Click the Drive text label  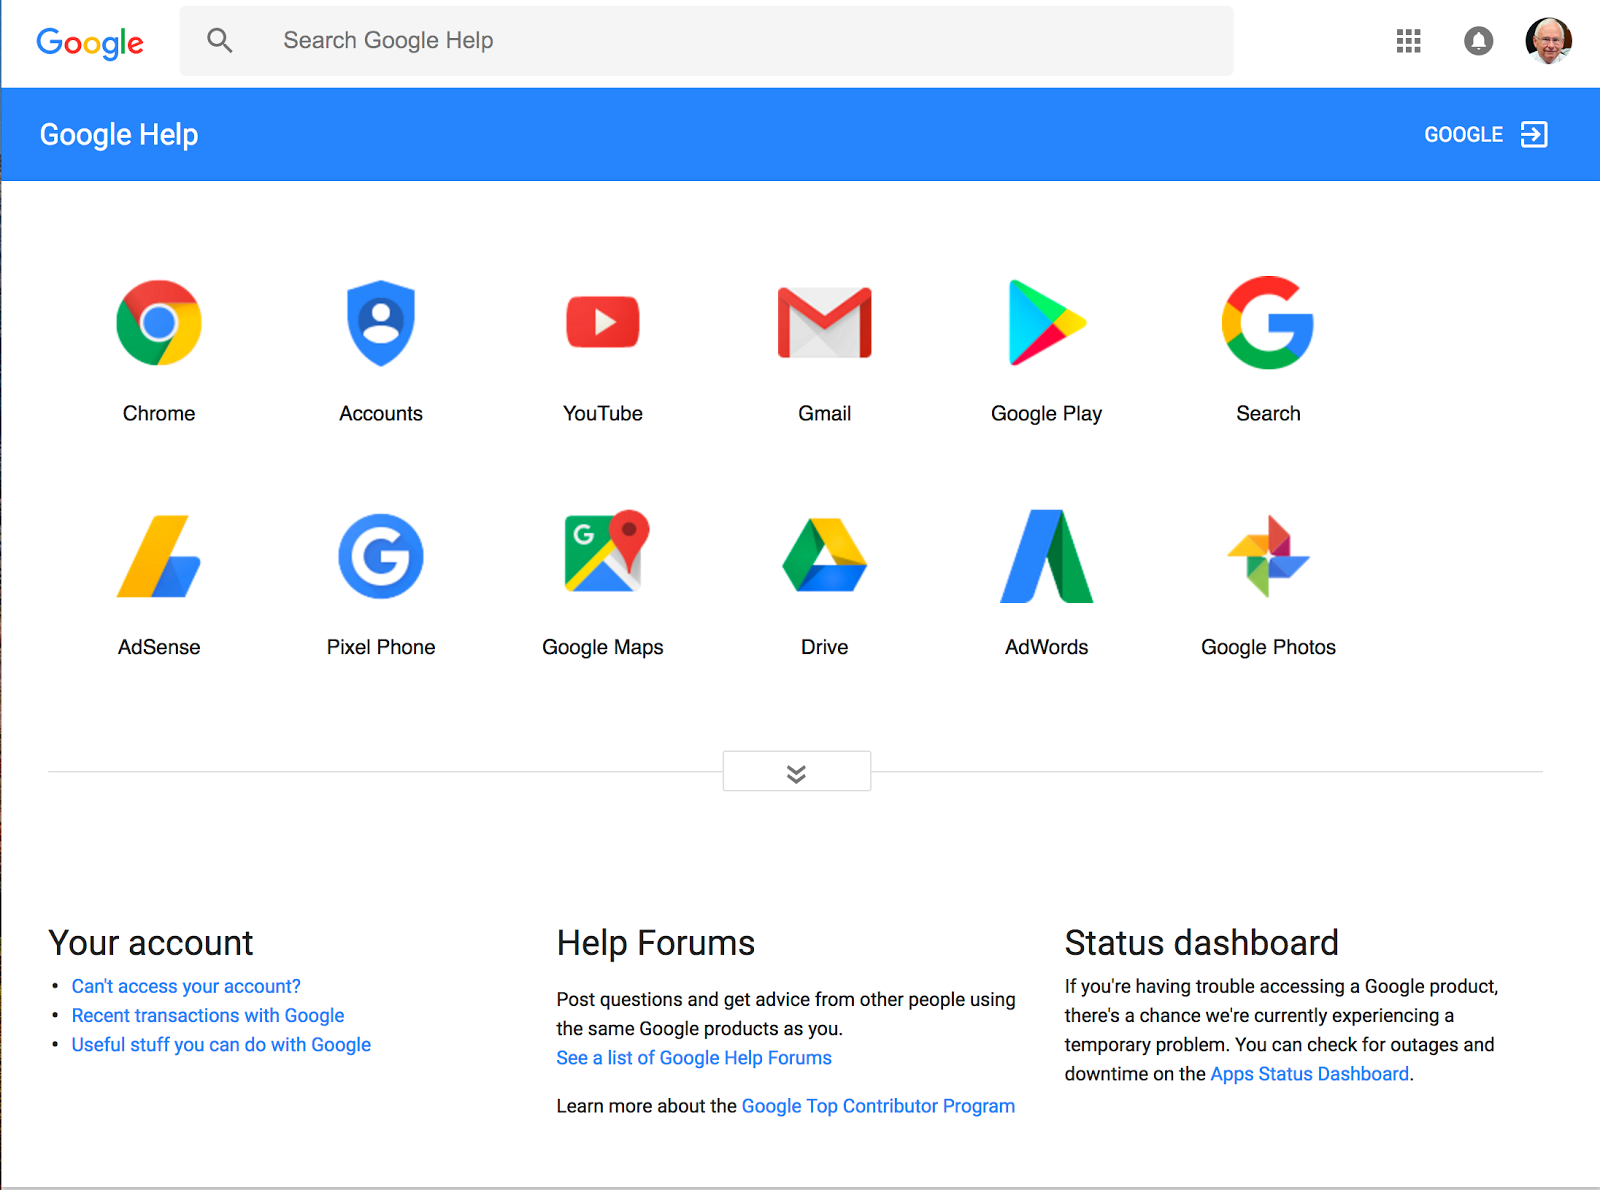click(825, 648)
